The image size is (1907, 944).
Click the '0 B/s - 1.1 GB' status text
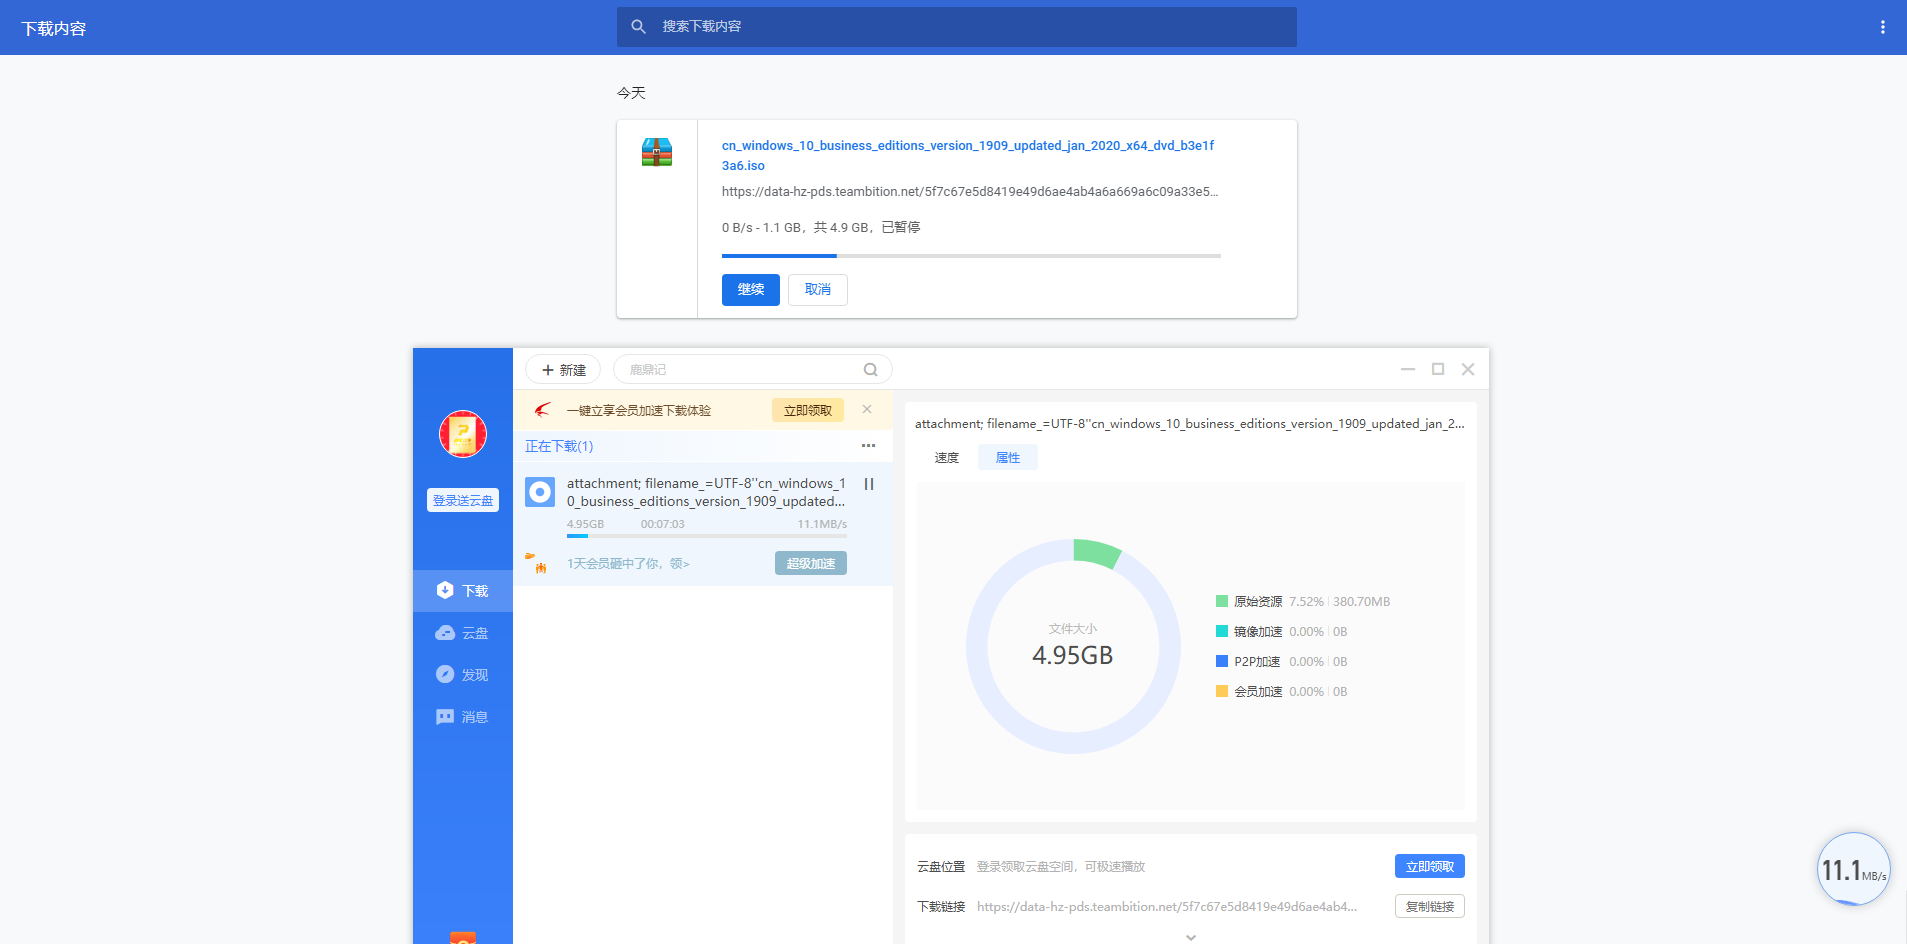(x=821, y=227)
